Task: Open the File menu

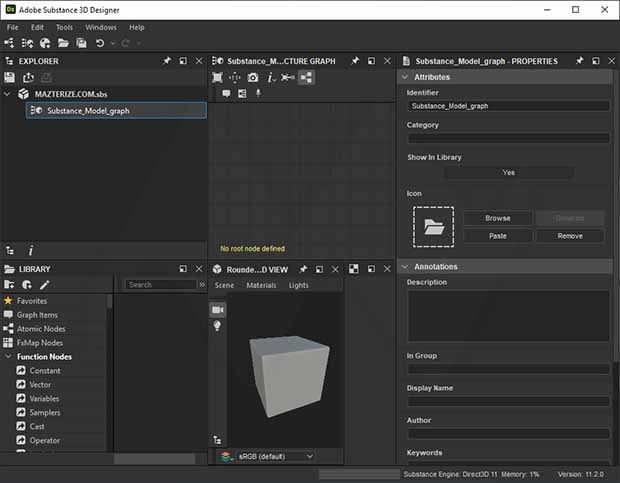Action: (x=13, y=27)
